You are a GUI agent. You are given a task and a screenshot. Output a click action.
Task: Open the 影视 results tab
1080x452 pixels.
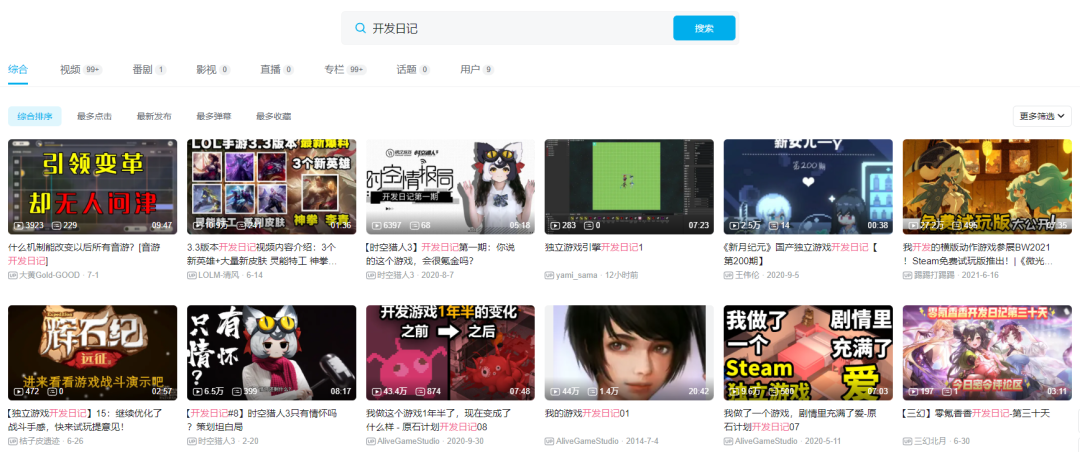click(x=213, y=70)
